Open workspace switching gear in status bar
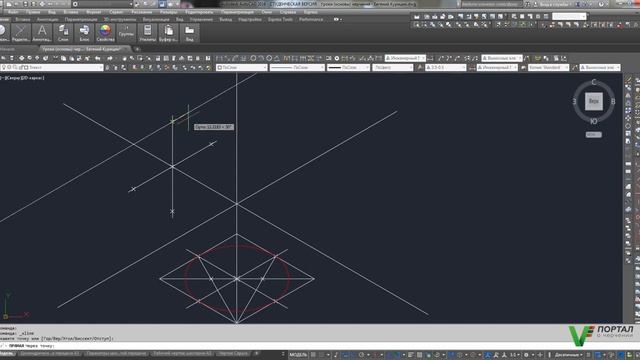 [526, 355]
